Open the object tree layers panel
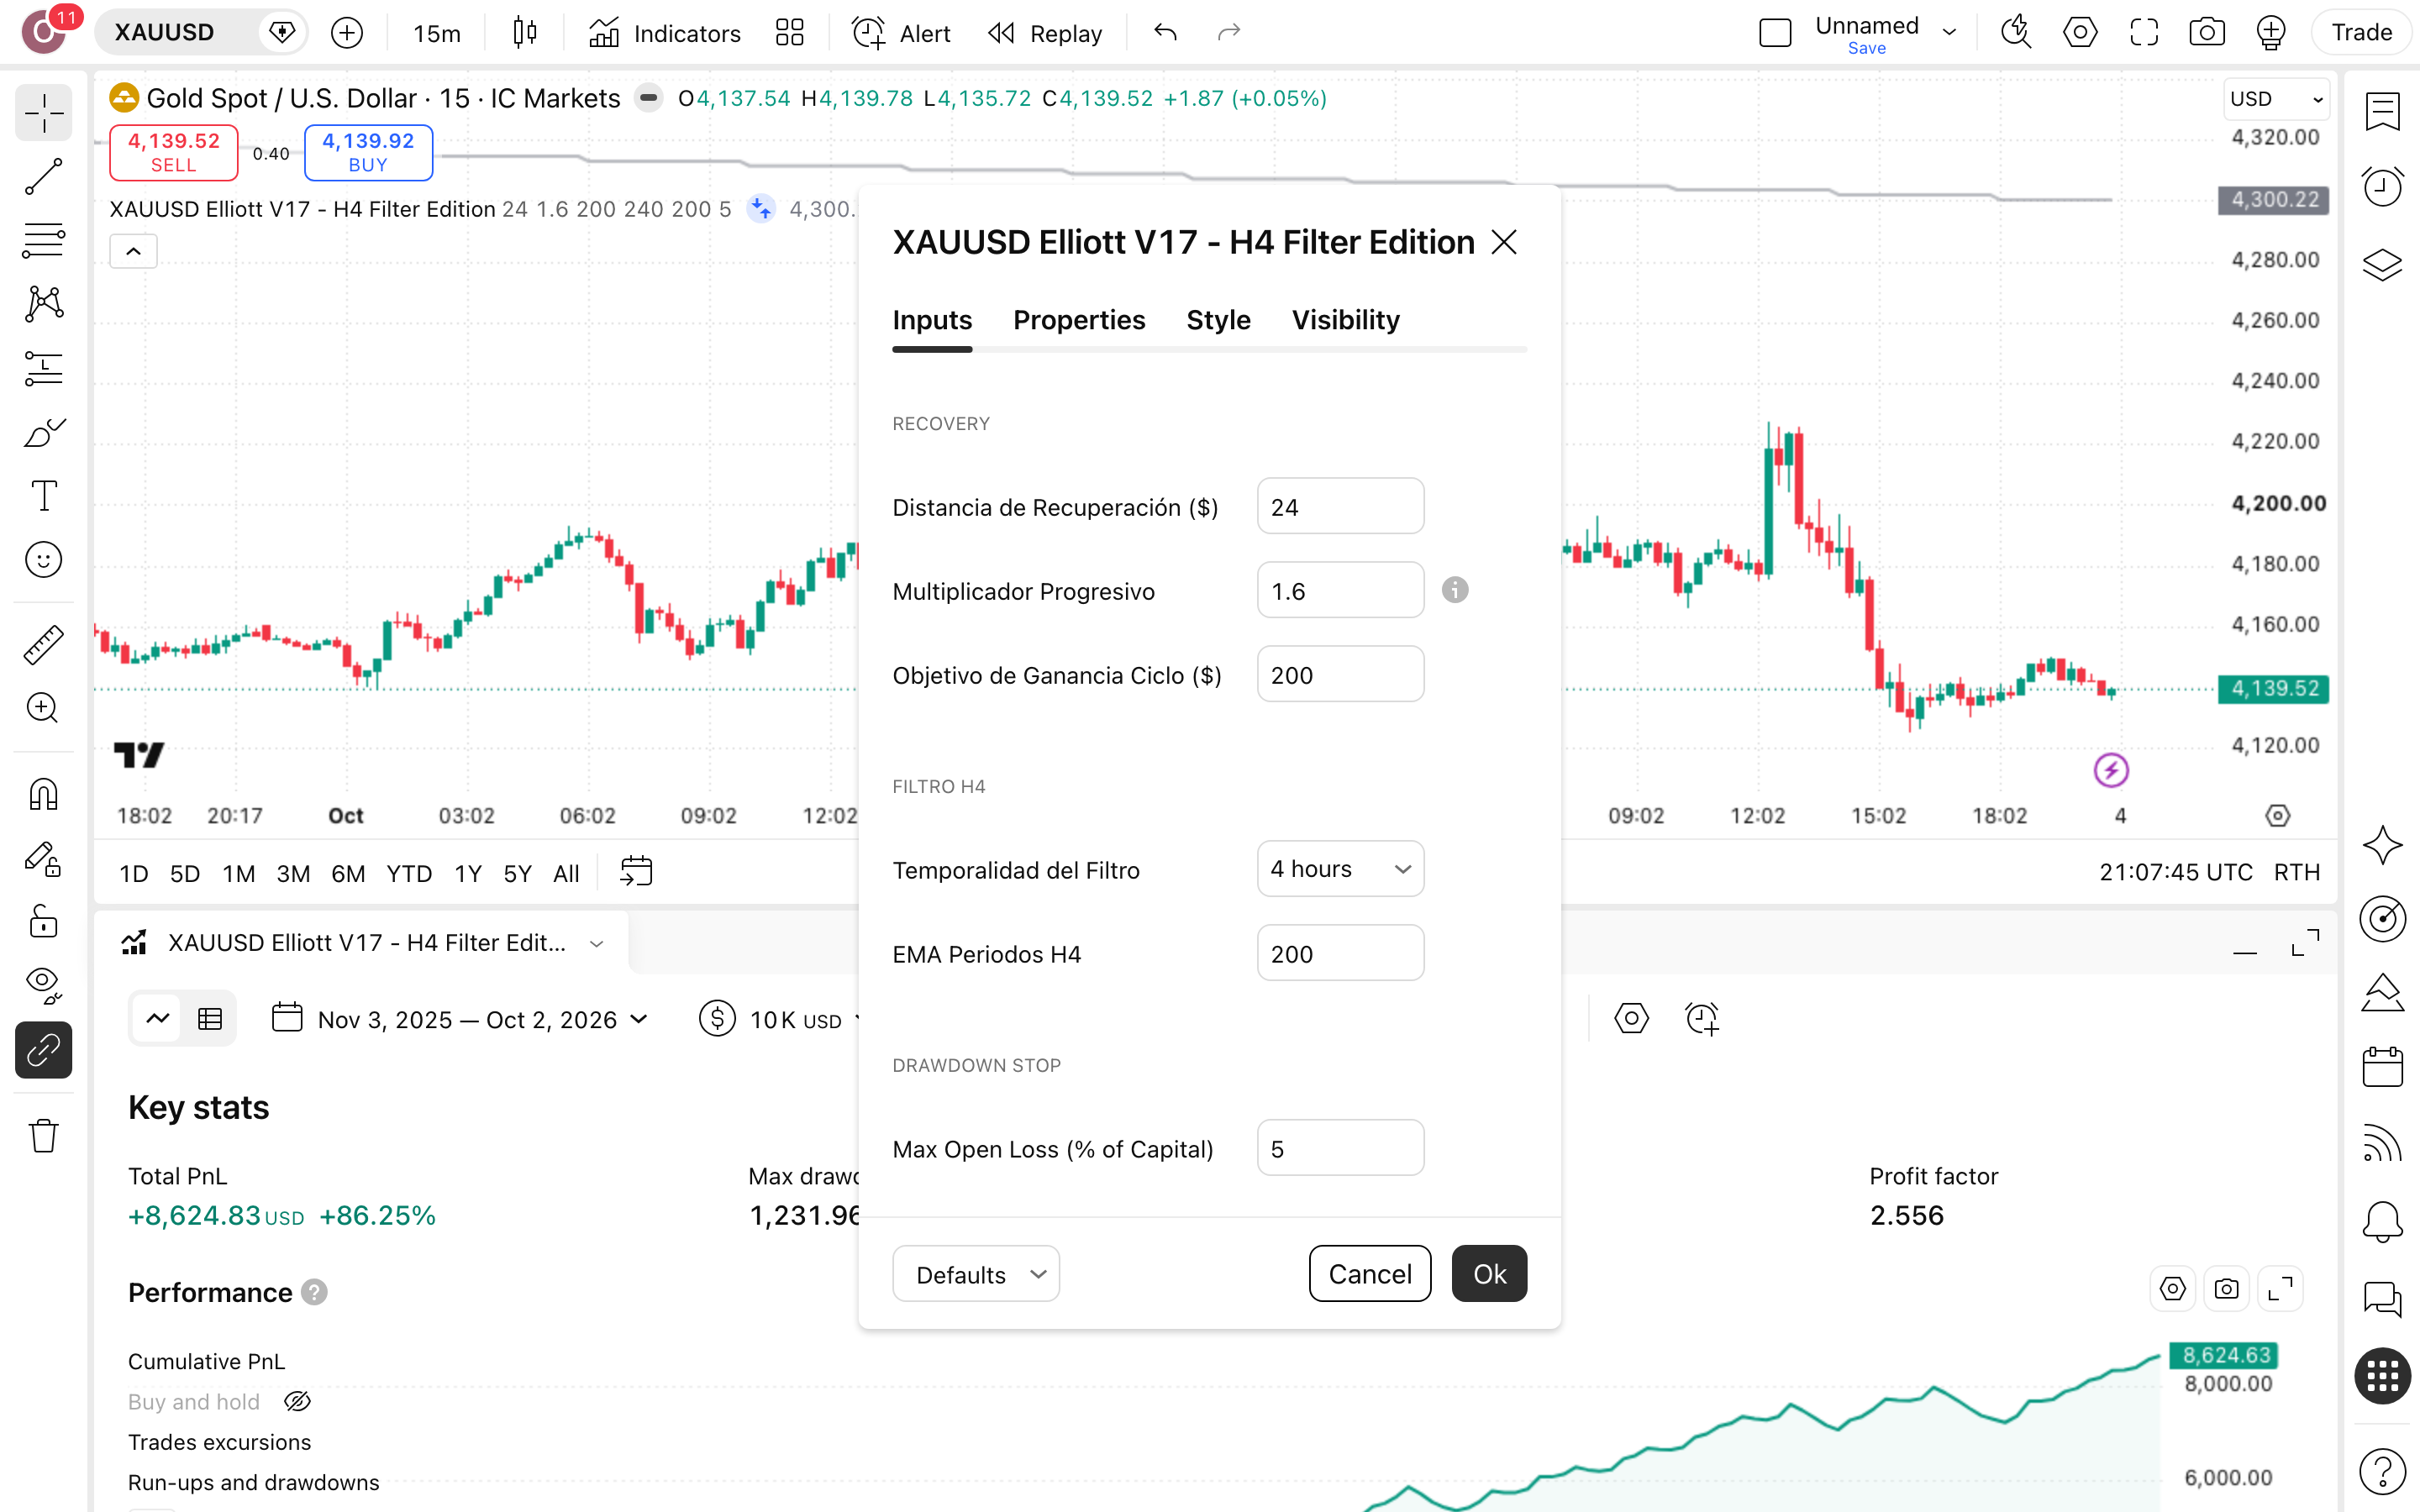The width and height of the screenshot is (2420, 1512). click(2383, 265)
